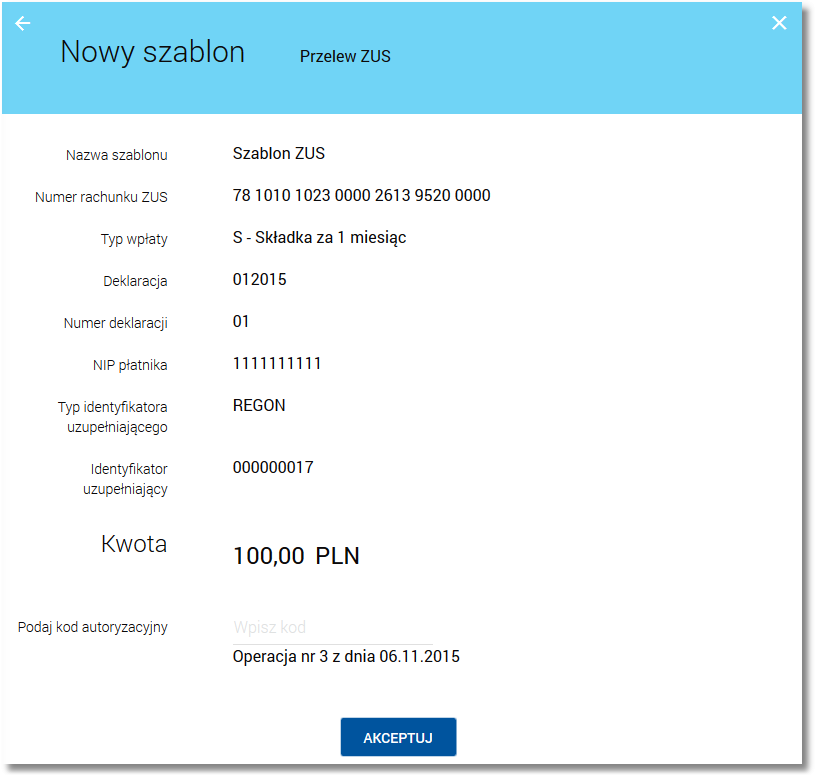This screenshot has height=778, width=816.
Task: Click the 'Numer deklaracji' label
Action: [116, 323]
